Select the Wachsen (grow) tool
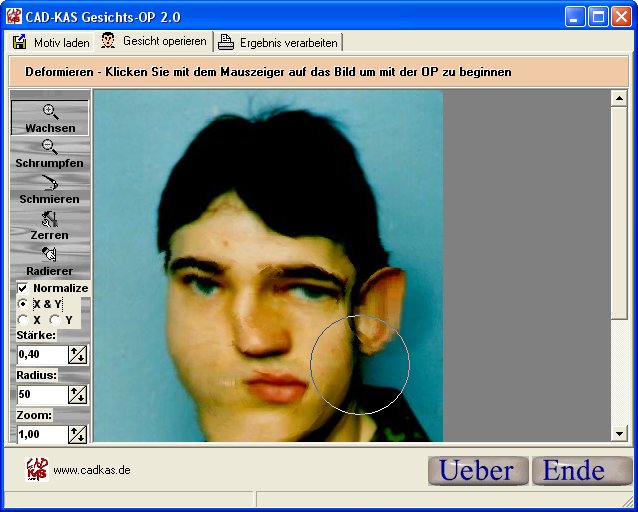The image size is (638, 512). click(50, 118)
